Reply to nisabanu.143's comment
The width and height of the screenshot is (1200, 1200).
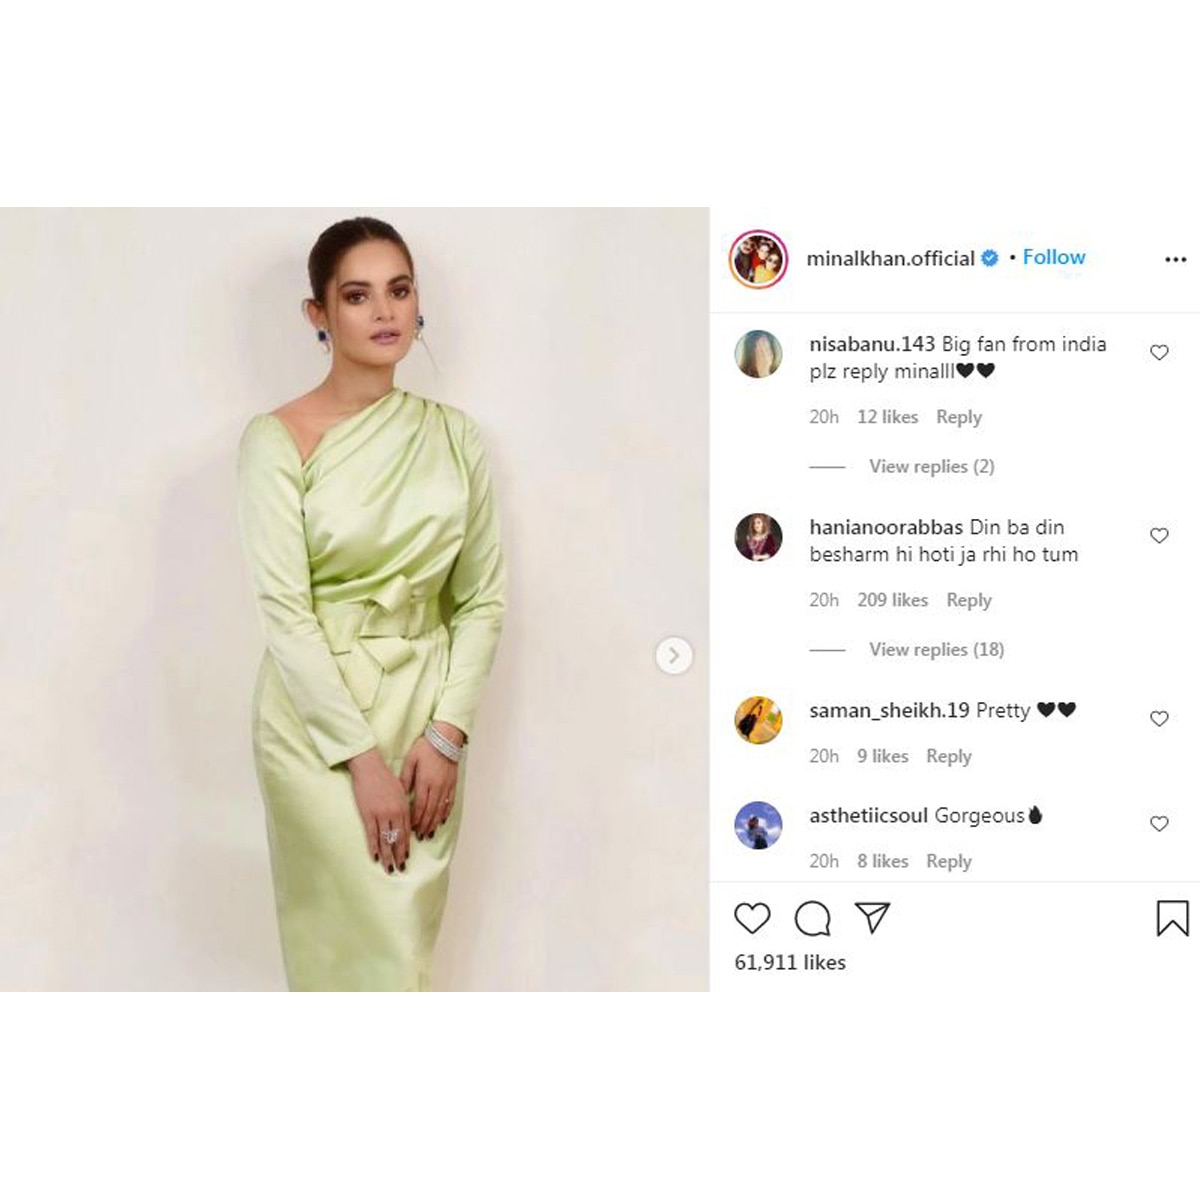pyautogui.click(x=959, y=417)
